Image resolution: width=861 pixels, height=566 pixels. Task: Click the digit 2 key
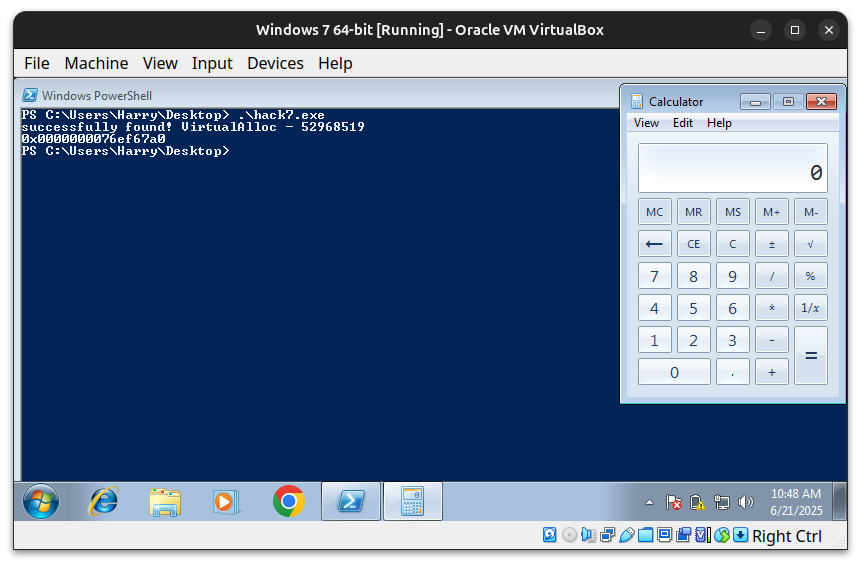(694, 340)
